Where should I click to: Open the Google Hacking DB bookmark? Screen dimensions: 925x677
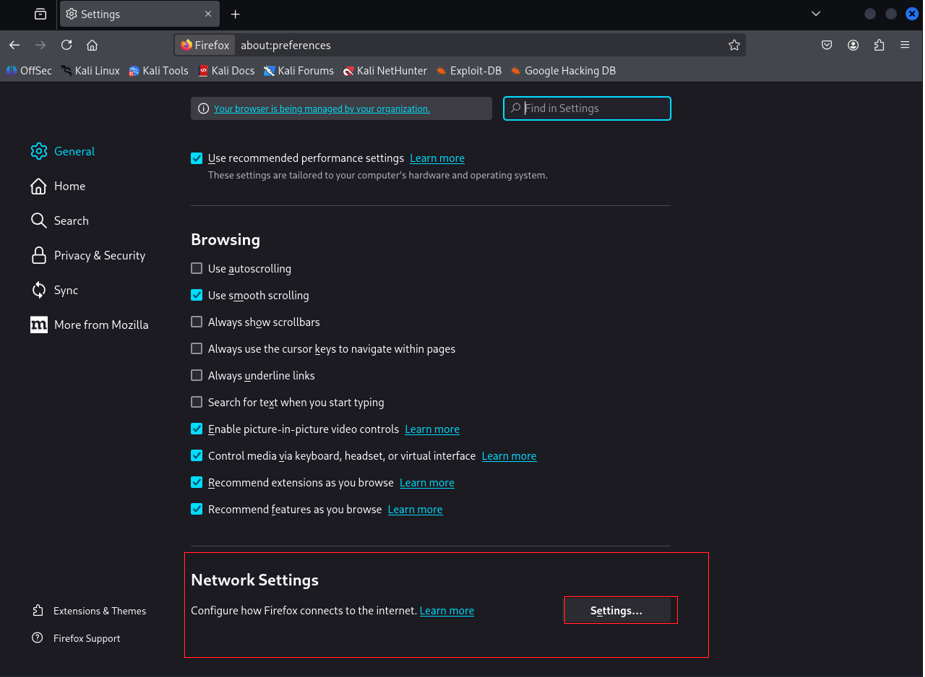[x=563, y=71]
